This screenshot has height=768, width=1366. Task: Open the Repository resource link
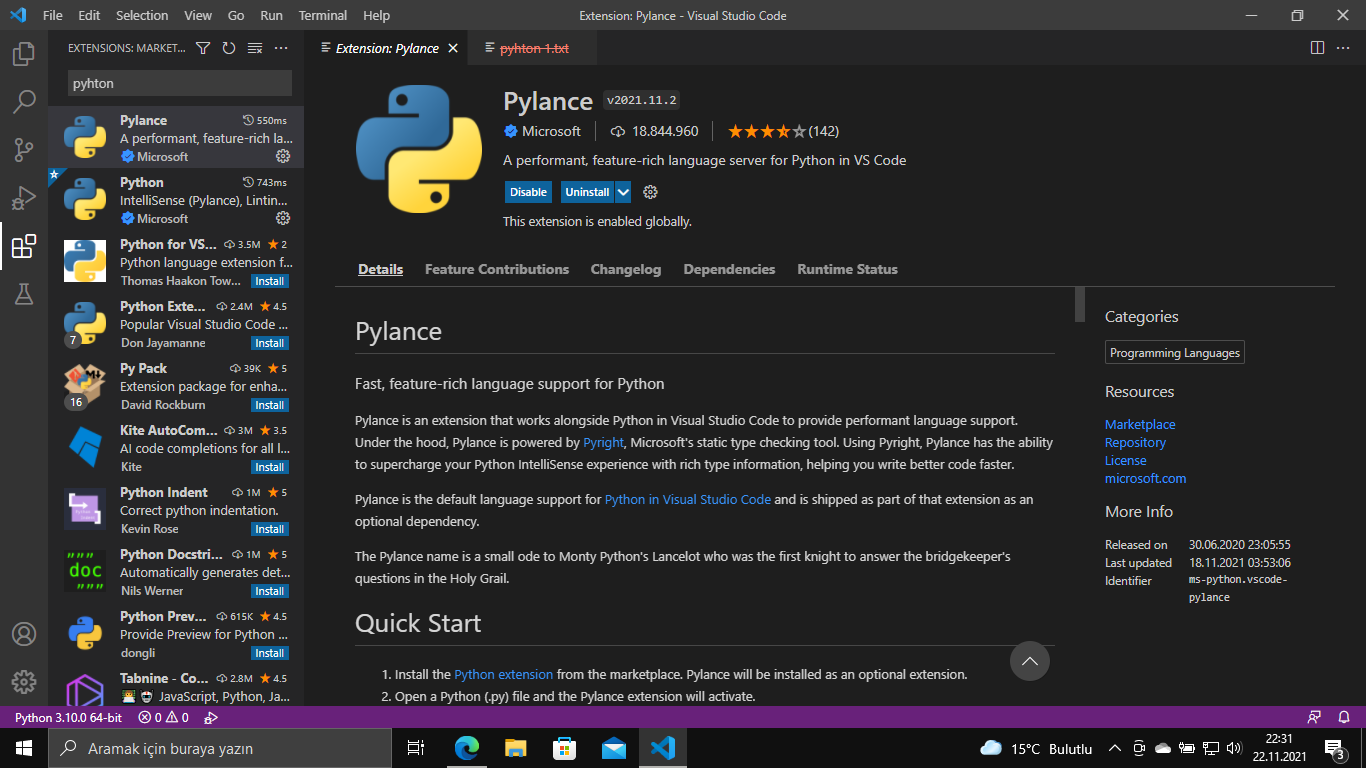[x=1135, y=443]
